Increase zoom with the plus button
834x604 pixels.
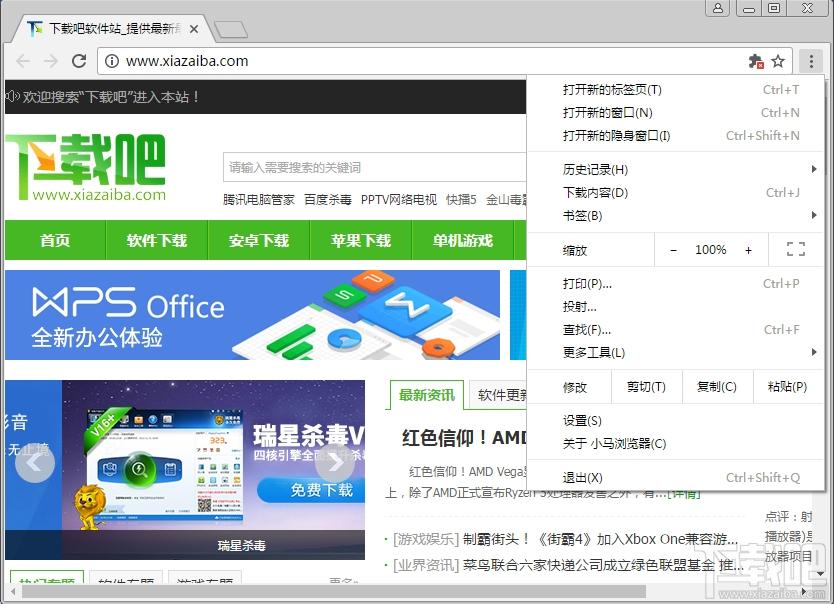(748, 250)
